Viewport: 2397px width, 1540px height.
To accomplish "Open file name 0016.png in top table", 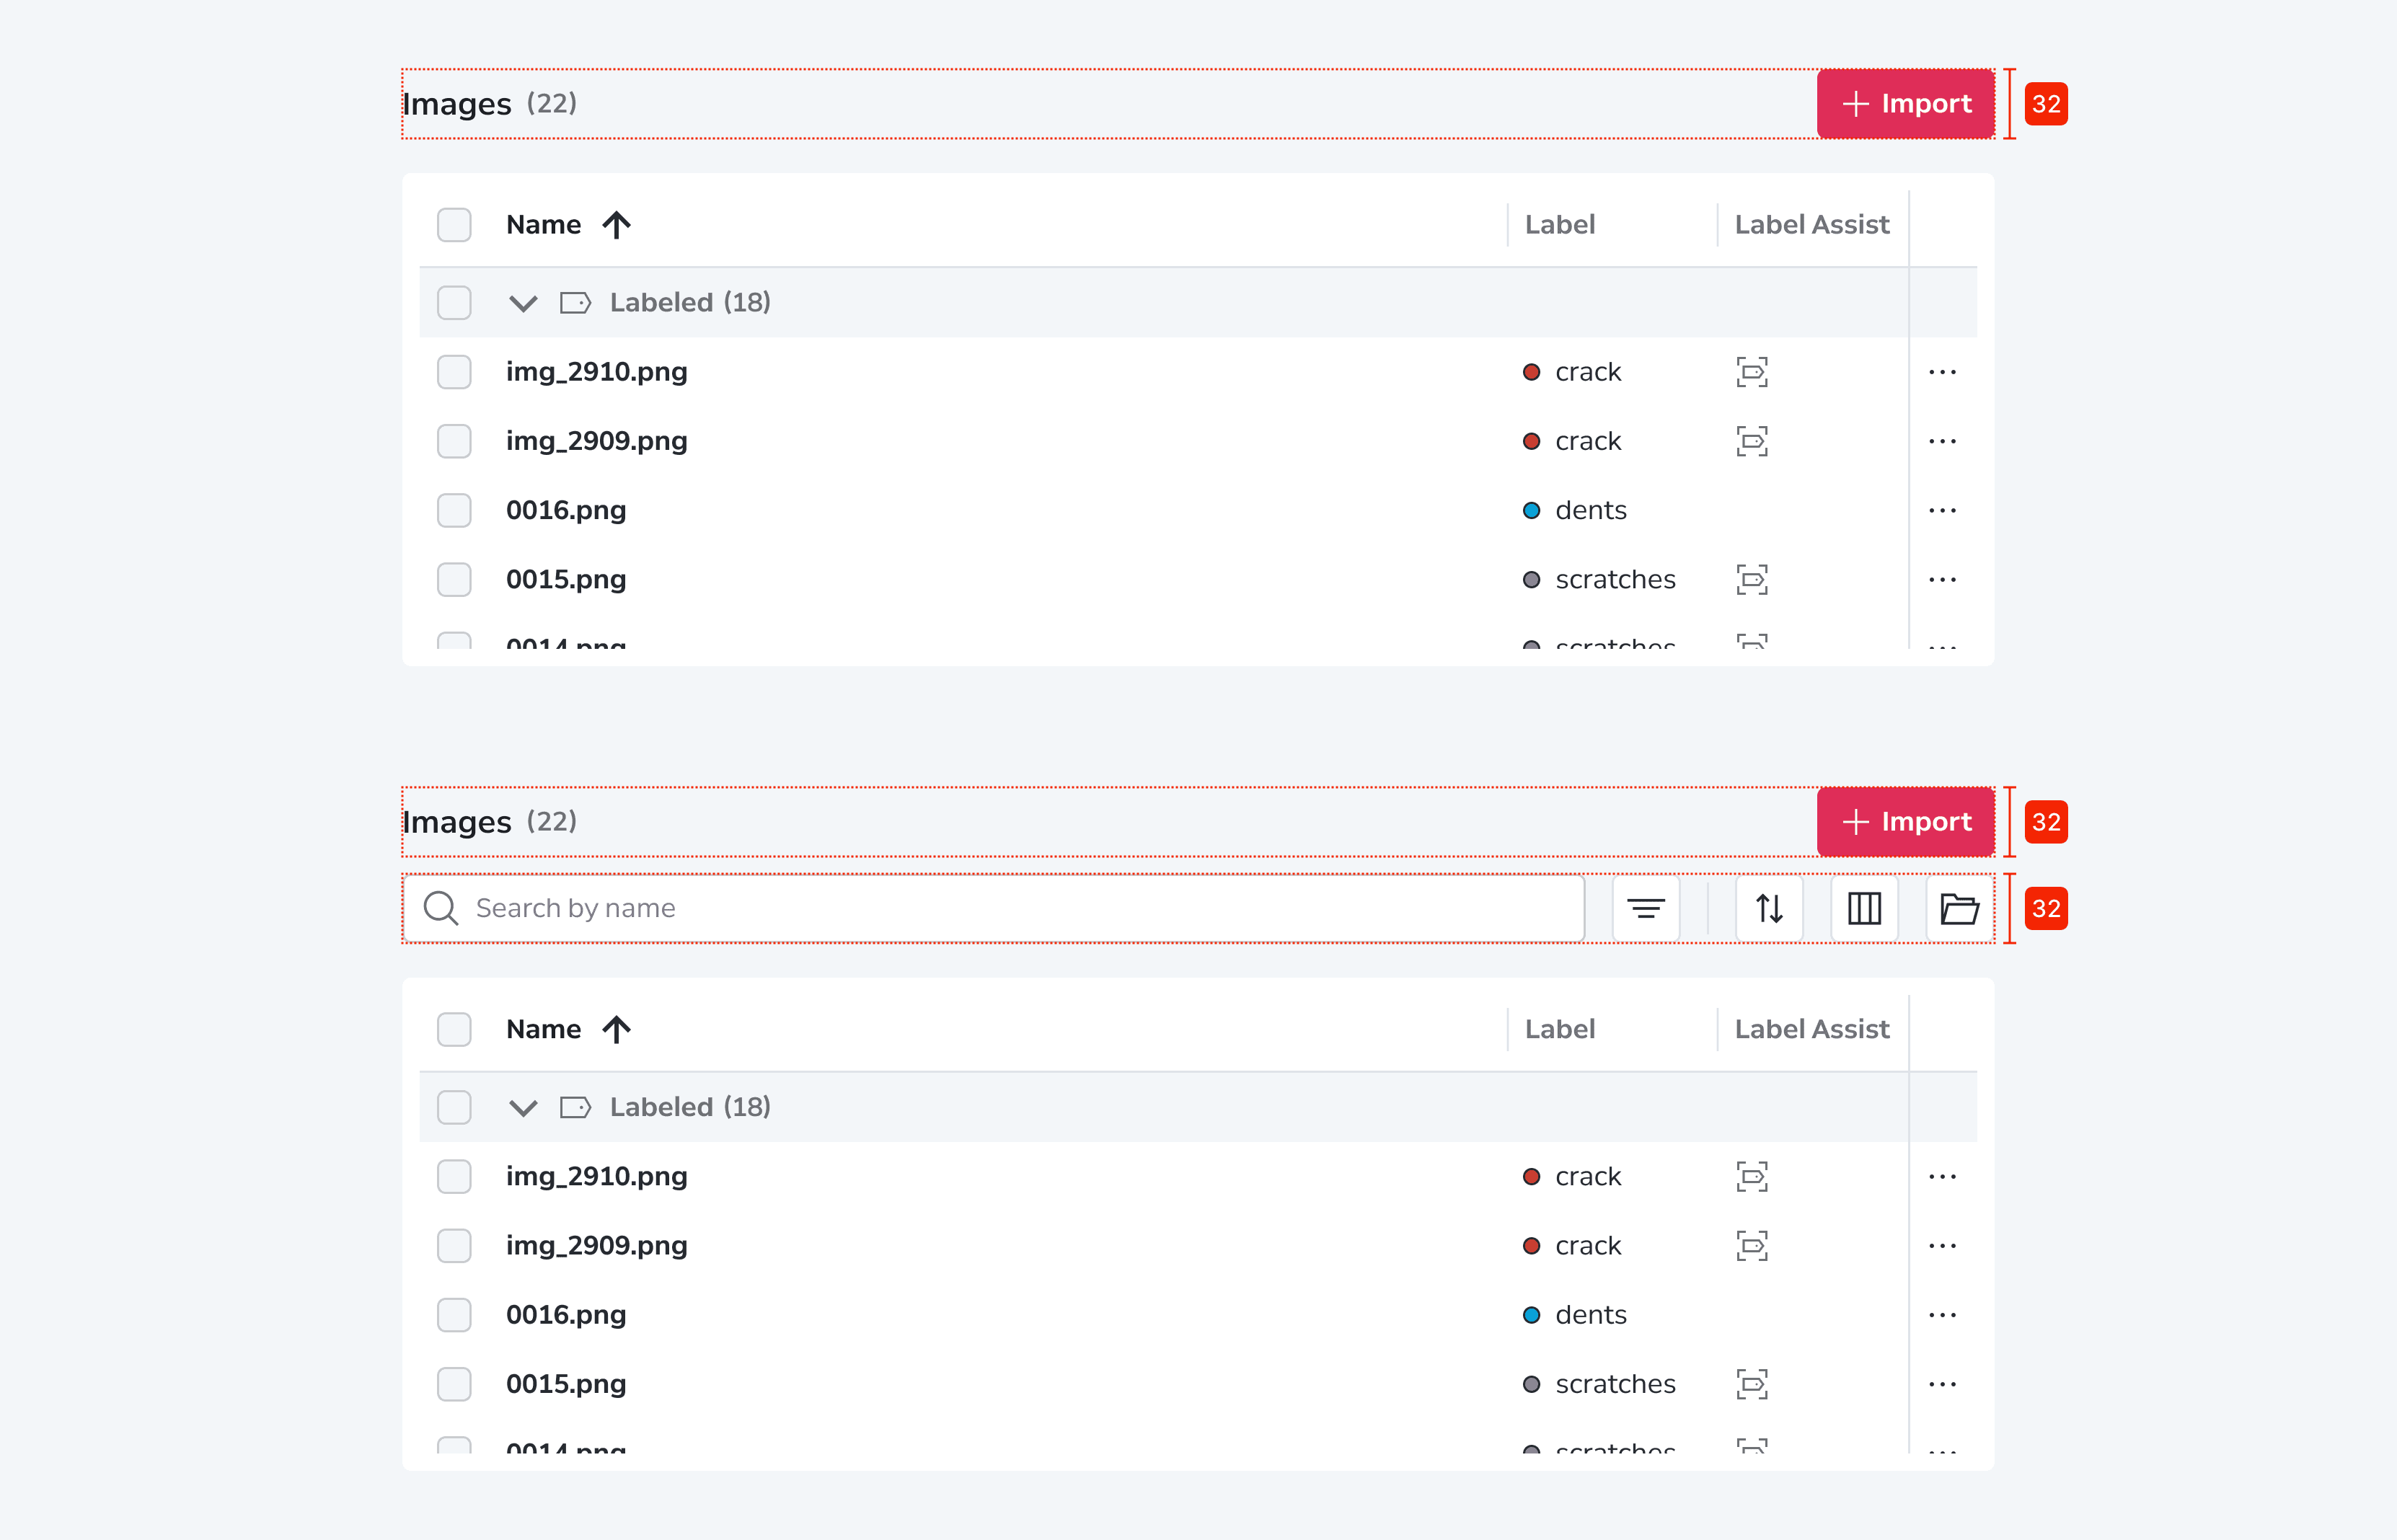I will click(566, 510).
